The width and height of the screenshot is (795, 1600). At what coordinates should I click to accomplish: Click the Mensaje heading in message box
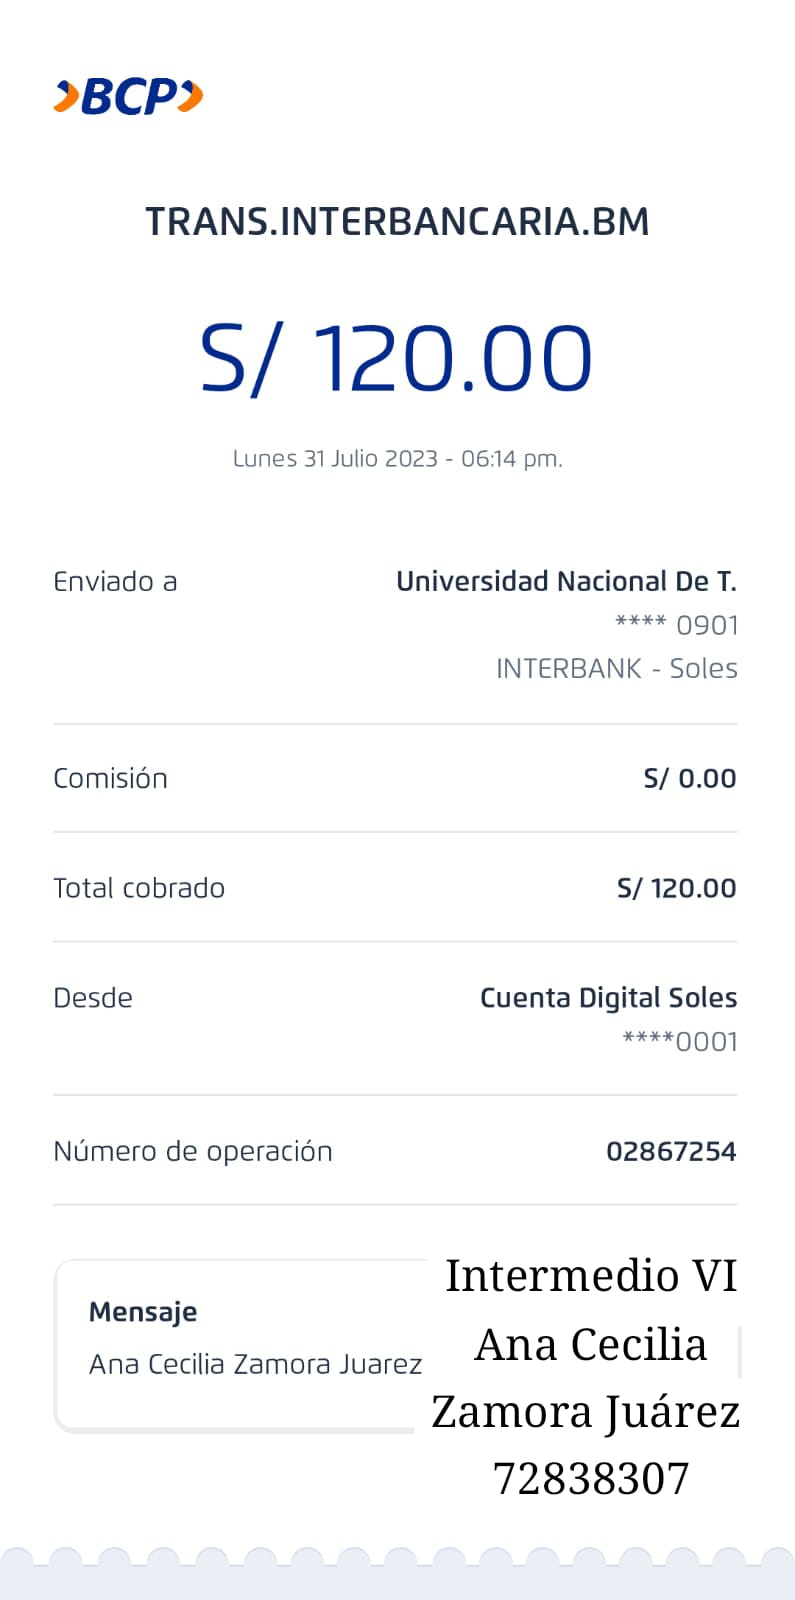click(x=143, y=1312)
